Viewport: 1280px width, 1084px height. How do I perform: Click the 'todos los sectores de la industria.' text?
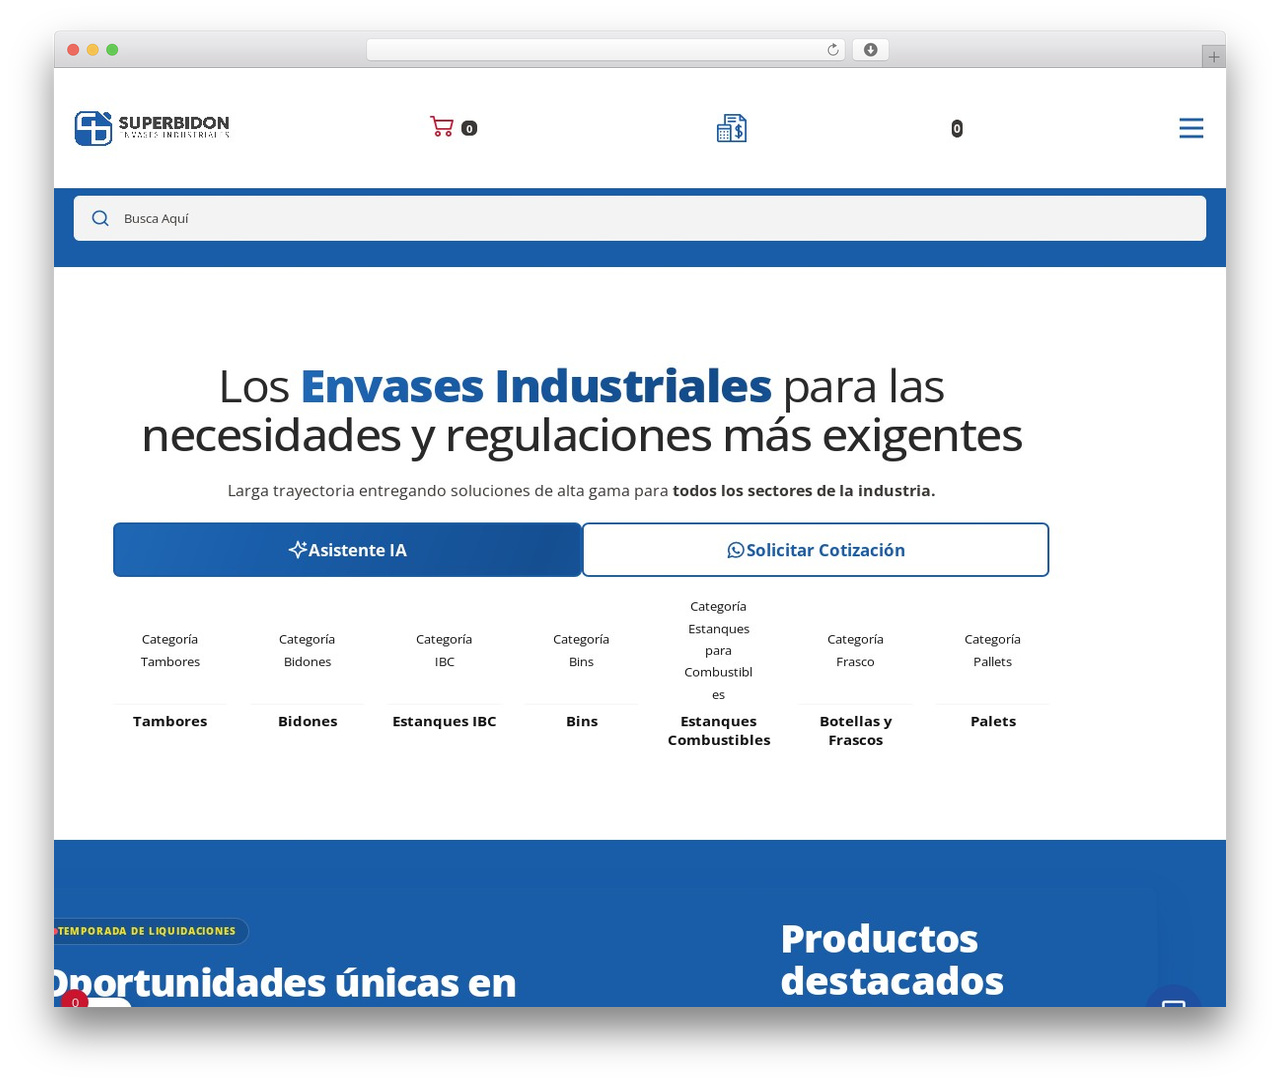804,491
